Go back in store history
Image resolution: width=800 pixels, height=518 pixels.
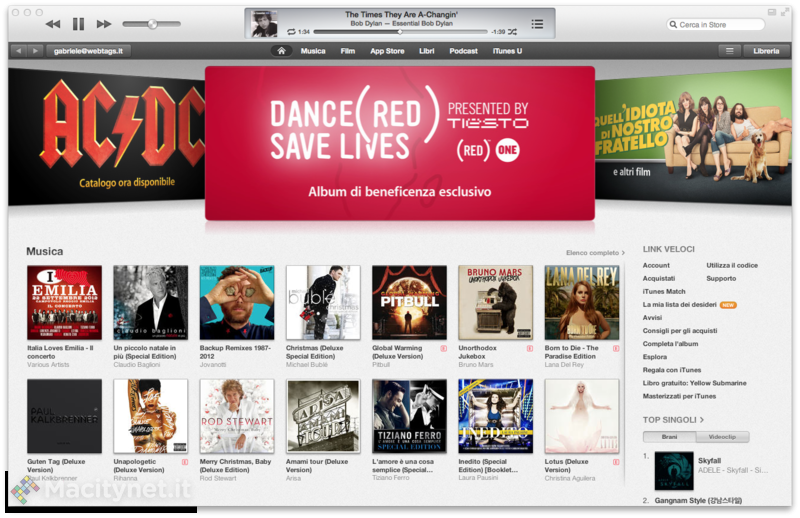(19, 51)
